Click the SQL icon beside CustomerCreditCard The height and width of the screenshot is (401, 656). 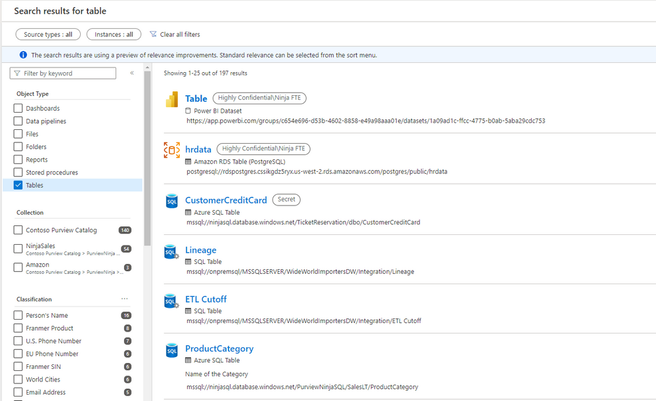click(172, 201)
